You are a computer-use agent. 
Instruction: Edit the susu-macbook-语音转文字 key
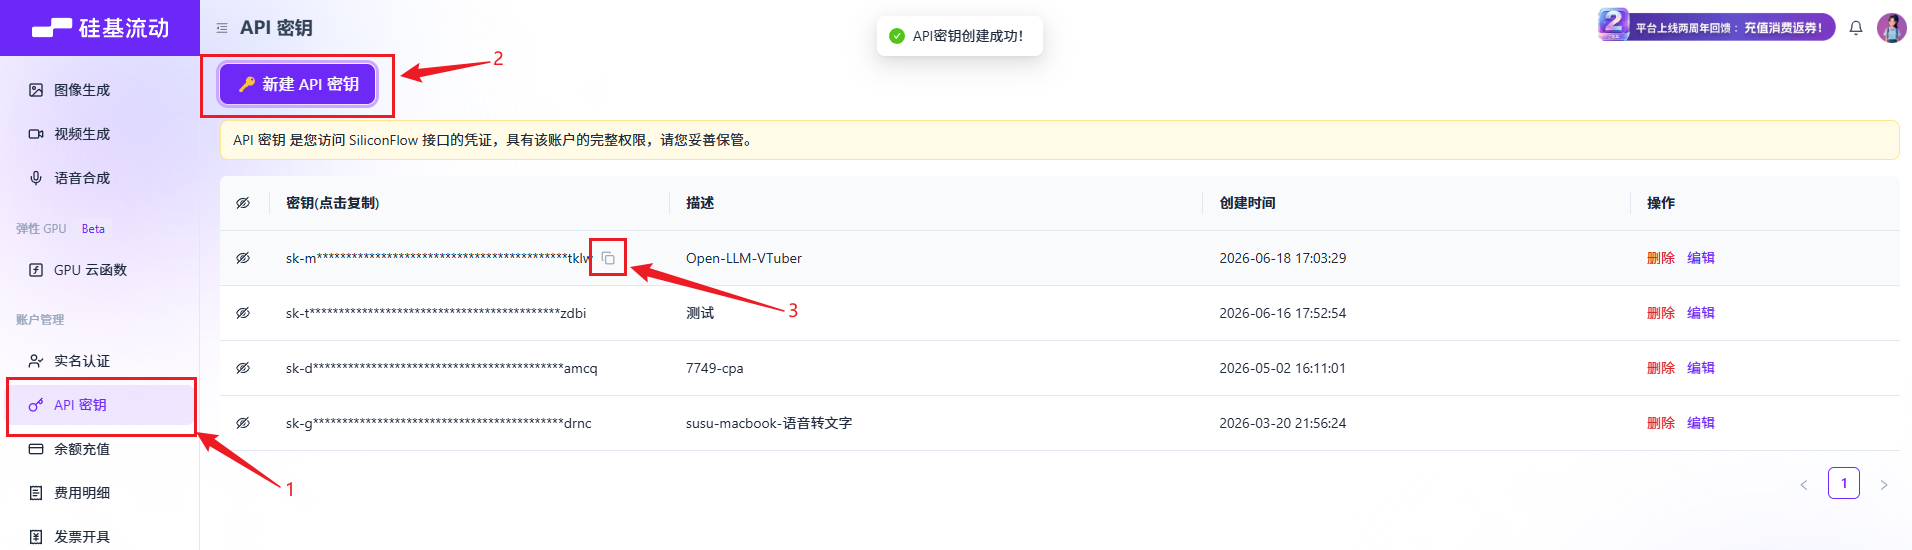click(x=1701, y=423)
